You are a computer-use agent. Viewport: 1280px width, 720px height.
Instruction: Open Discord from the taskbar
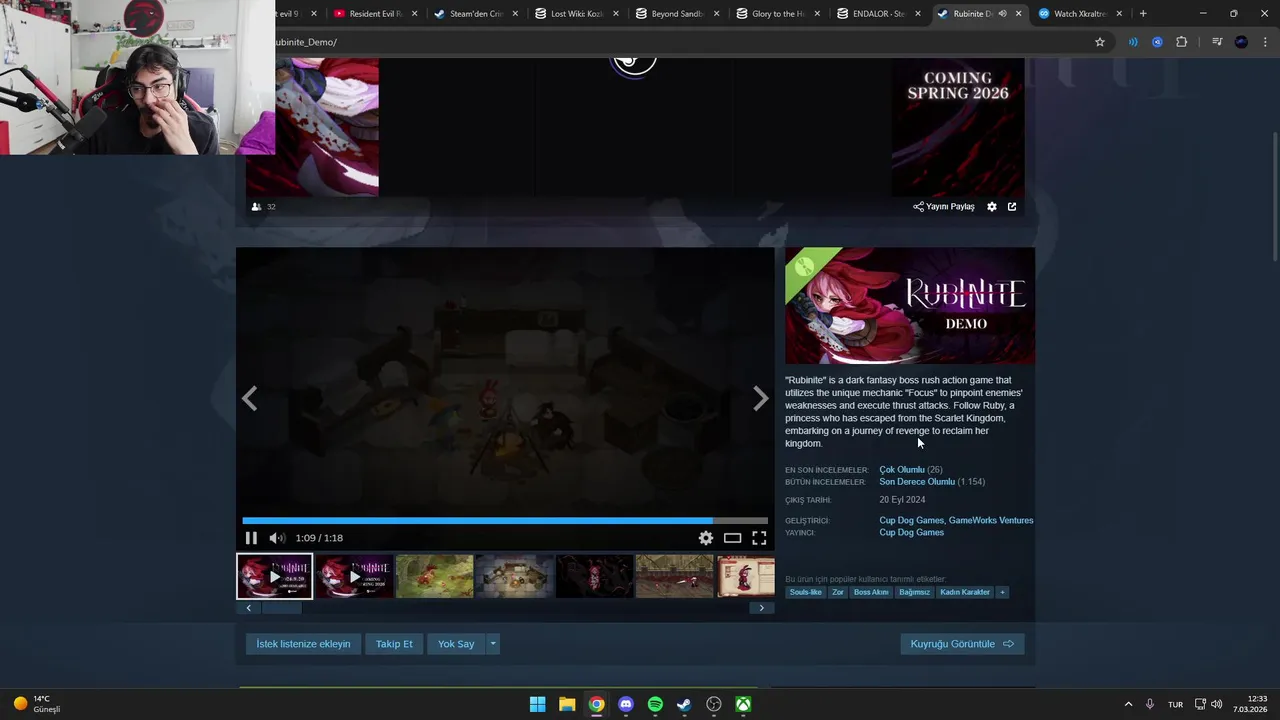pos(626,704)
